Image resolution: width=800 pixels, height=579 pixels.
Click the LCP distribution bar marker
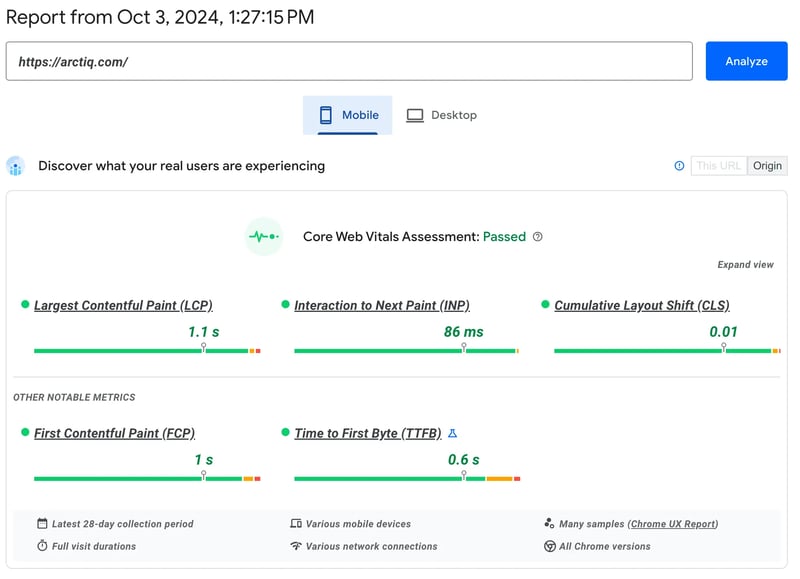coord(204,348)
